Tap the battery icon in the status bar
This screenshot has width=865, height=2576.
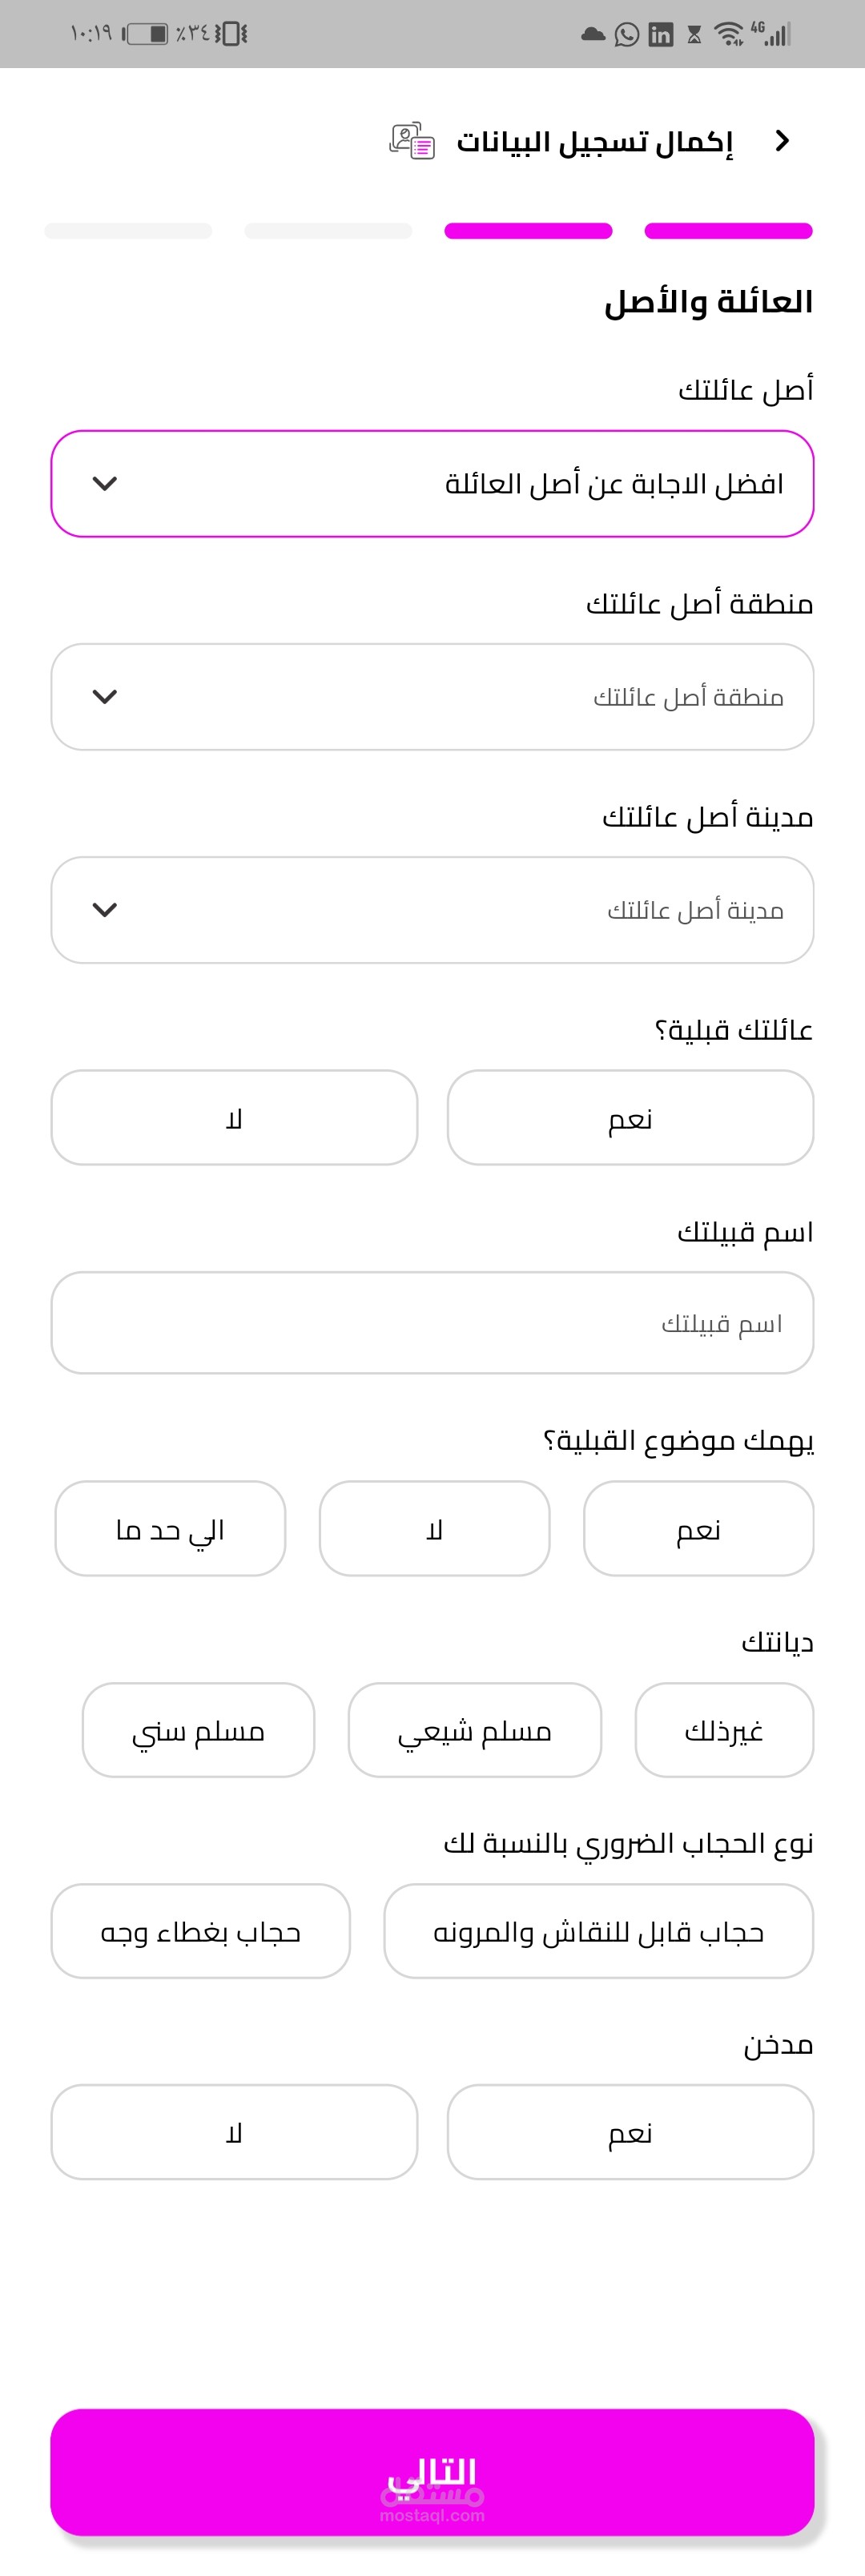click(146, 34)
